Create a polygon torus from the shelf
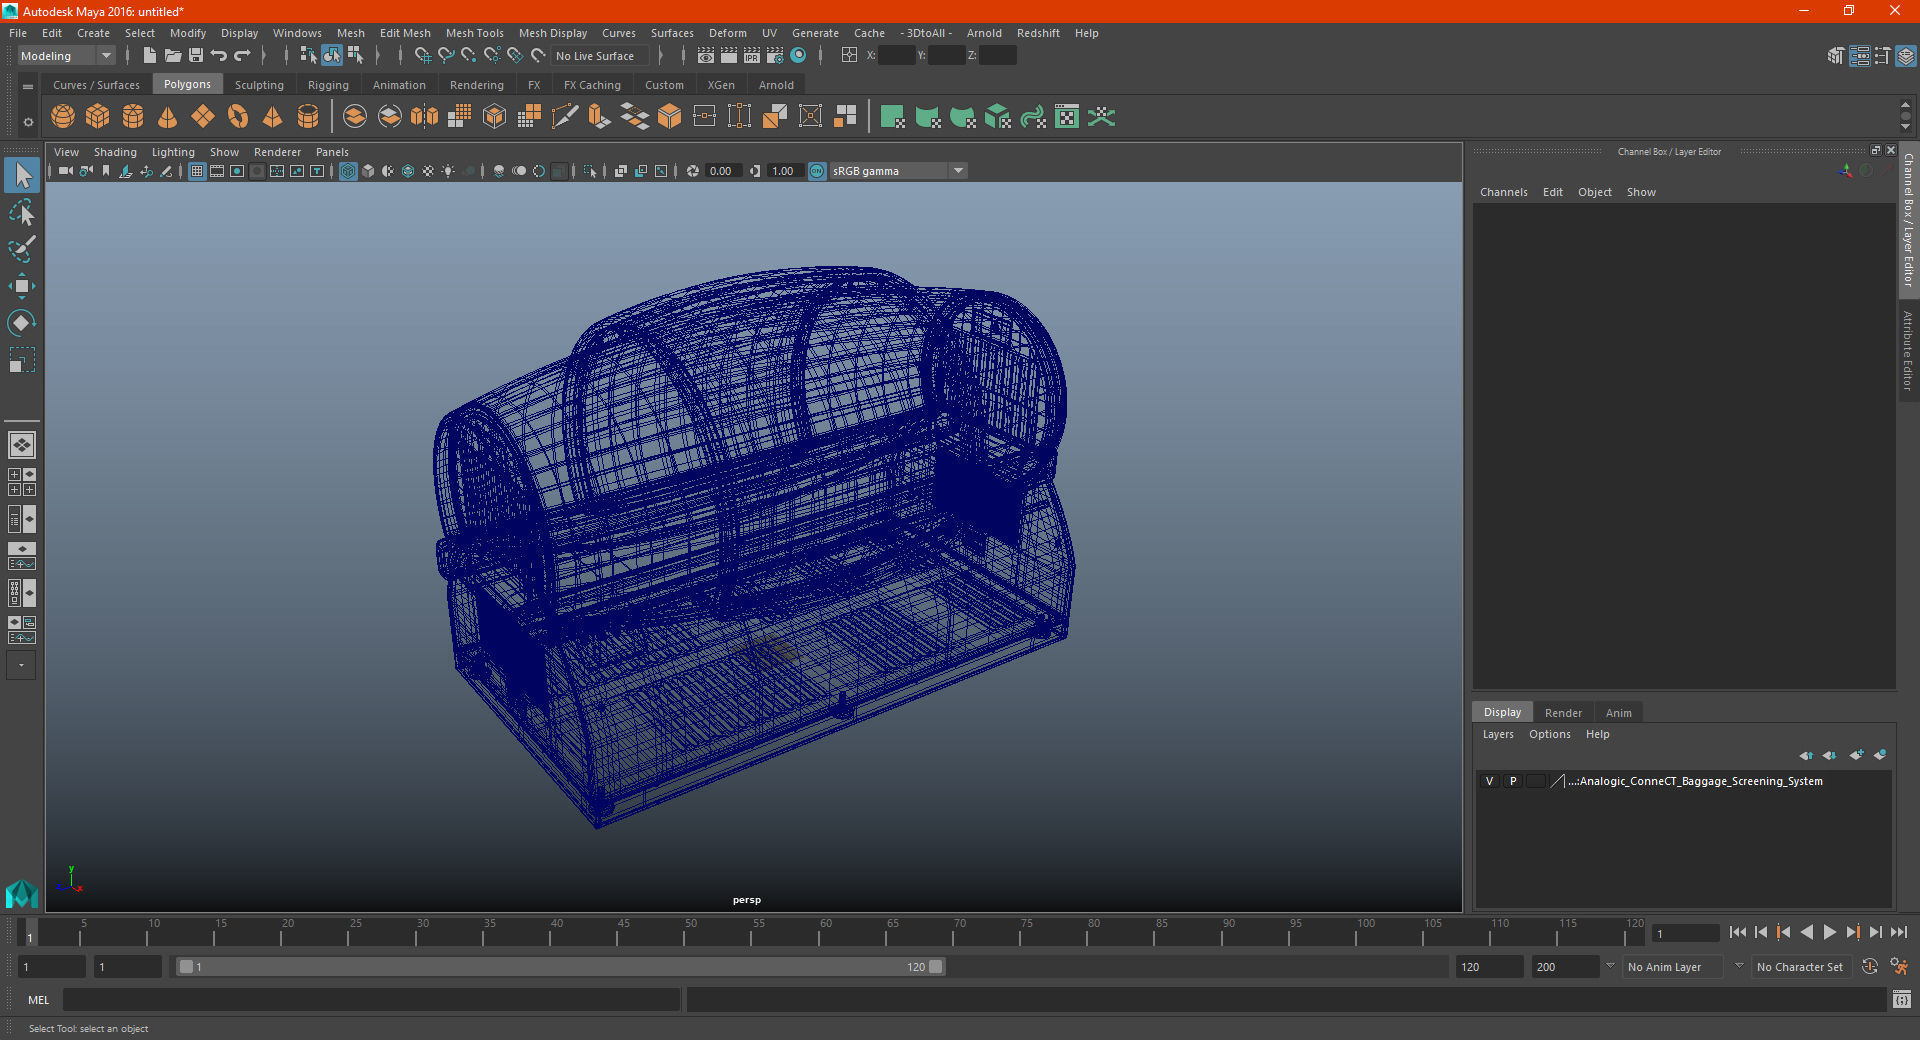The image size is (1920, 1040). point(238,117)
